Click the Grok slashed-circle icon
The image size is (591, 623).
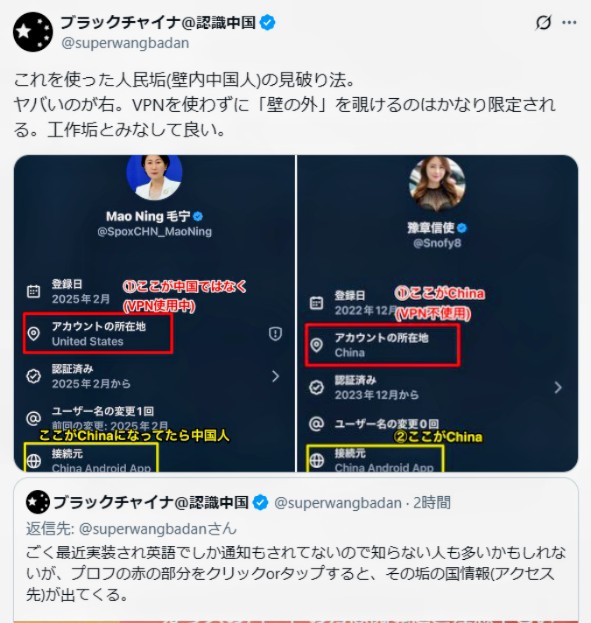point(543,22)
